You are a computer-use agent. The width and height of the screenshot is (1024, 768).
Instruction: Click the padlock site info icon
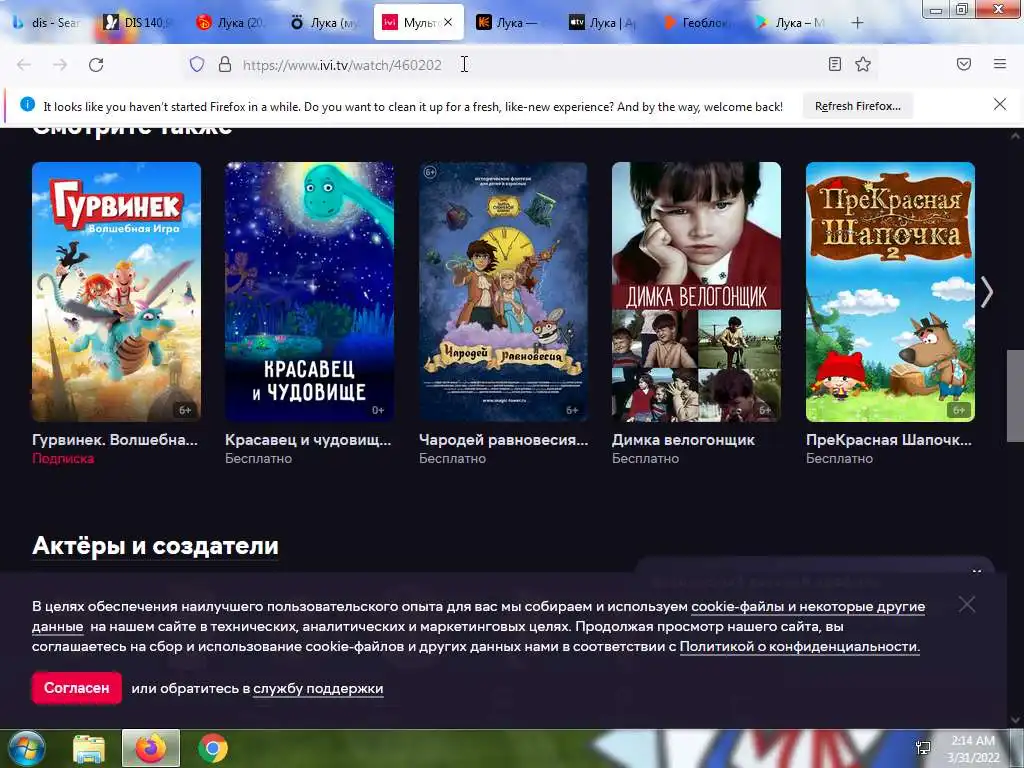coord(225,64)
